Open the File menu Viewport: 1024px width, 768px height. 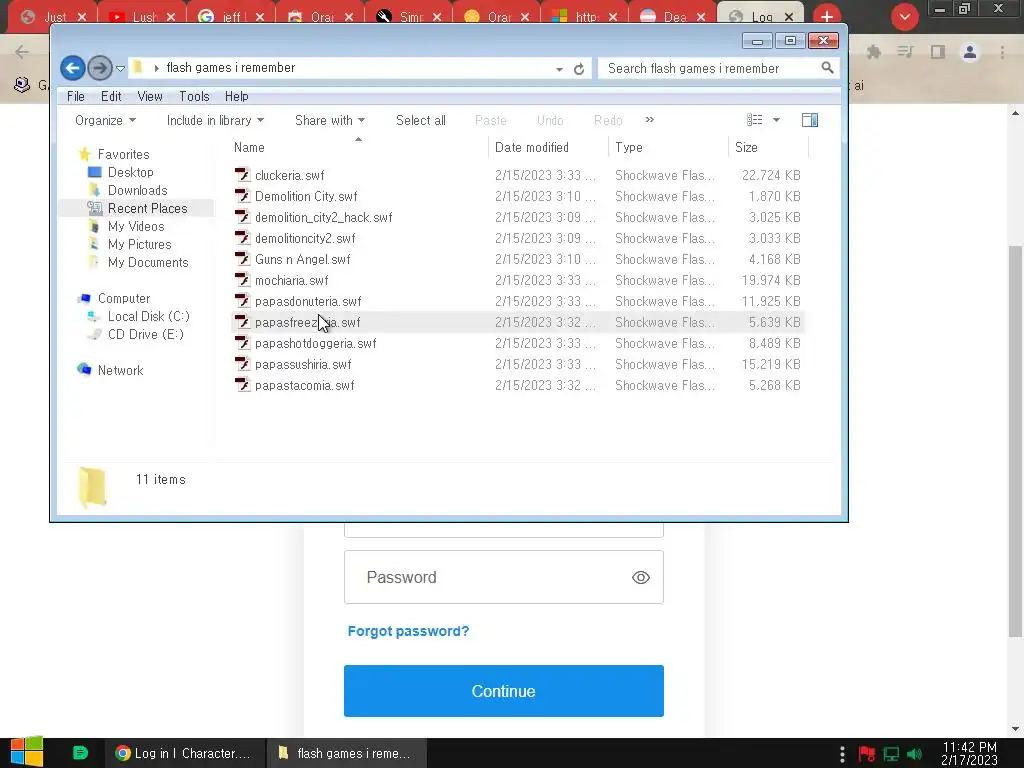tap(76, 97)
